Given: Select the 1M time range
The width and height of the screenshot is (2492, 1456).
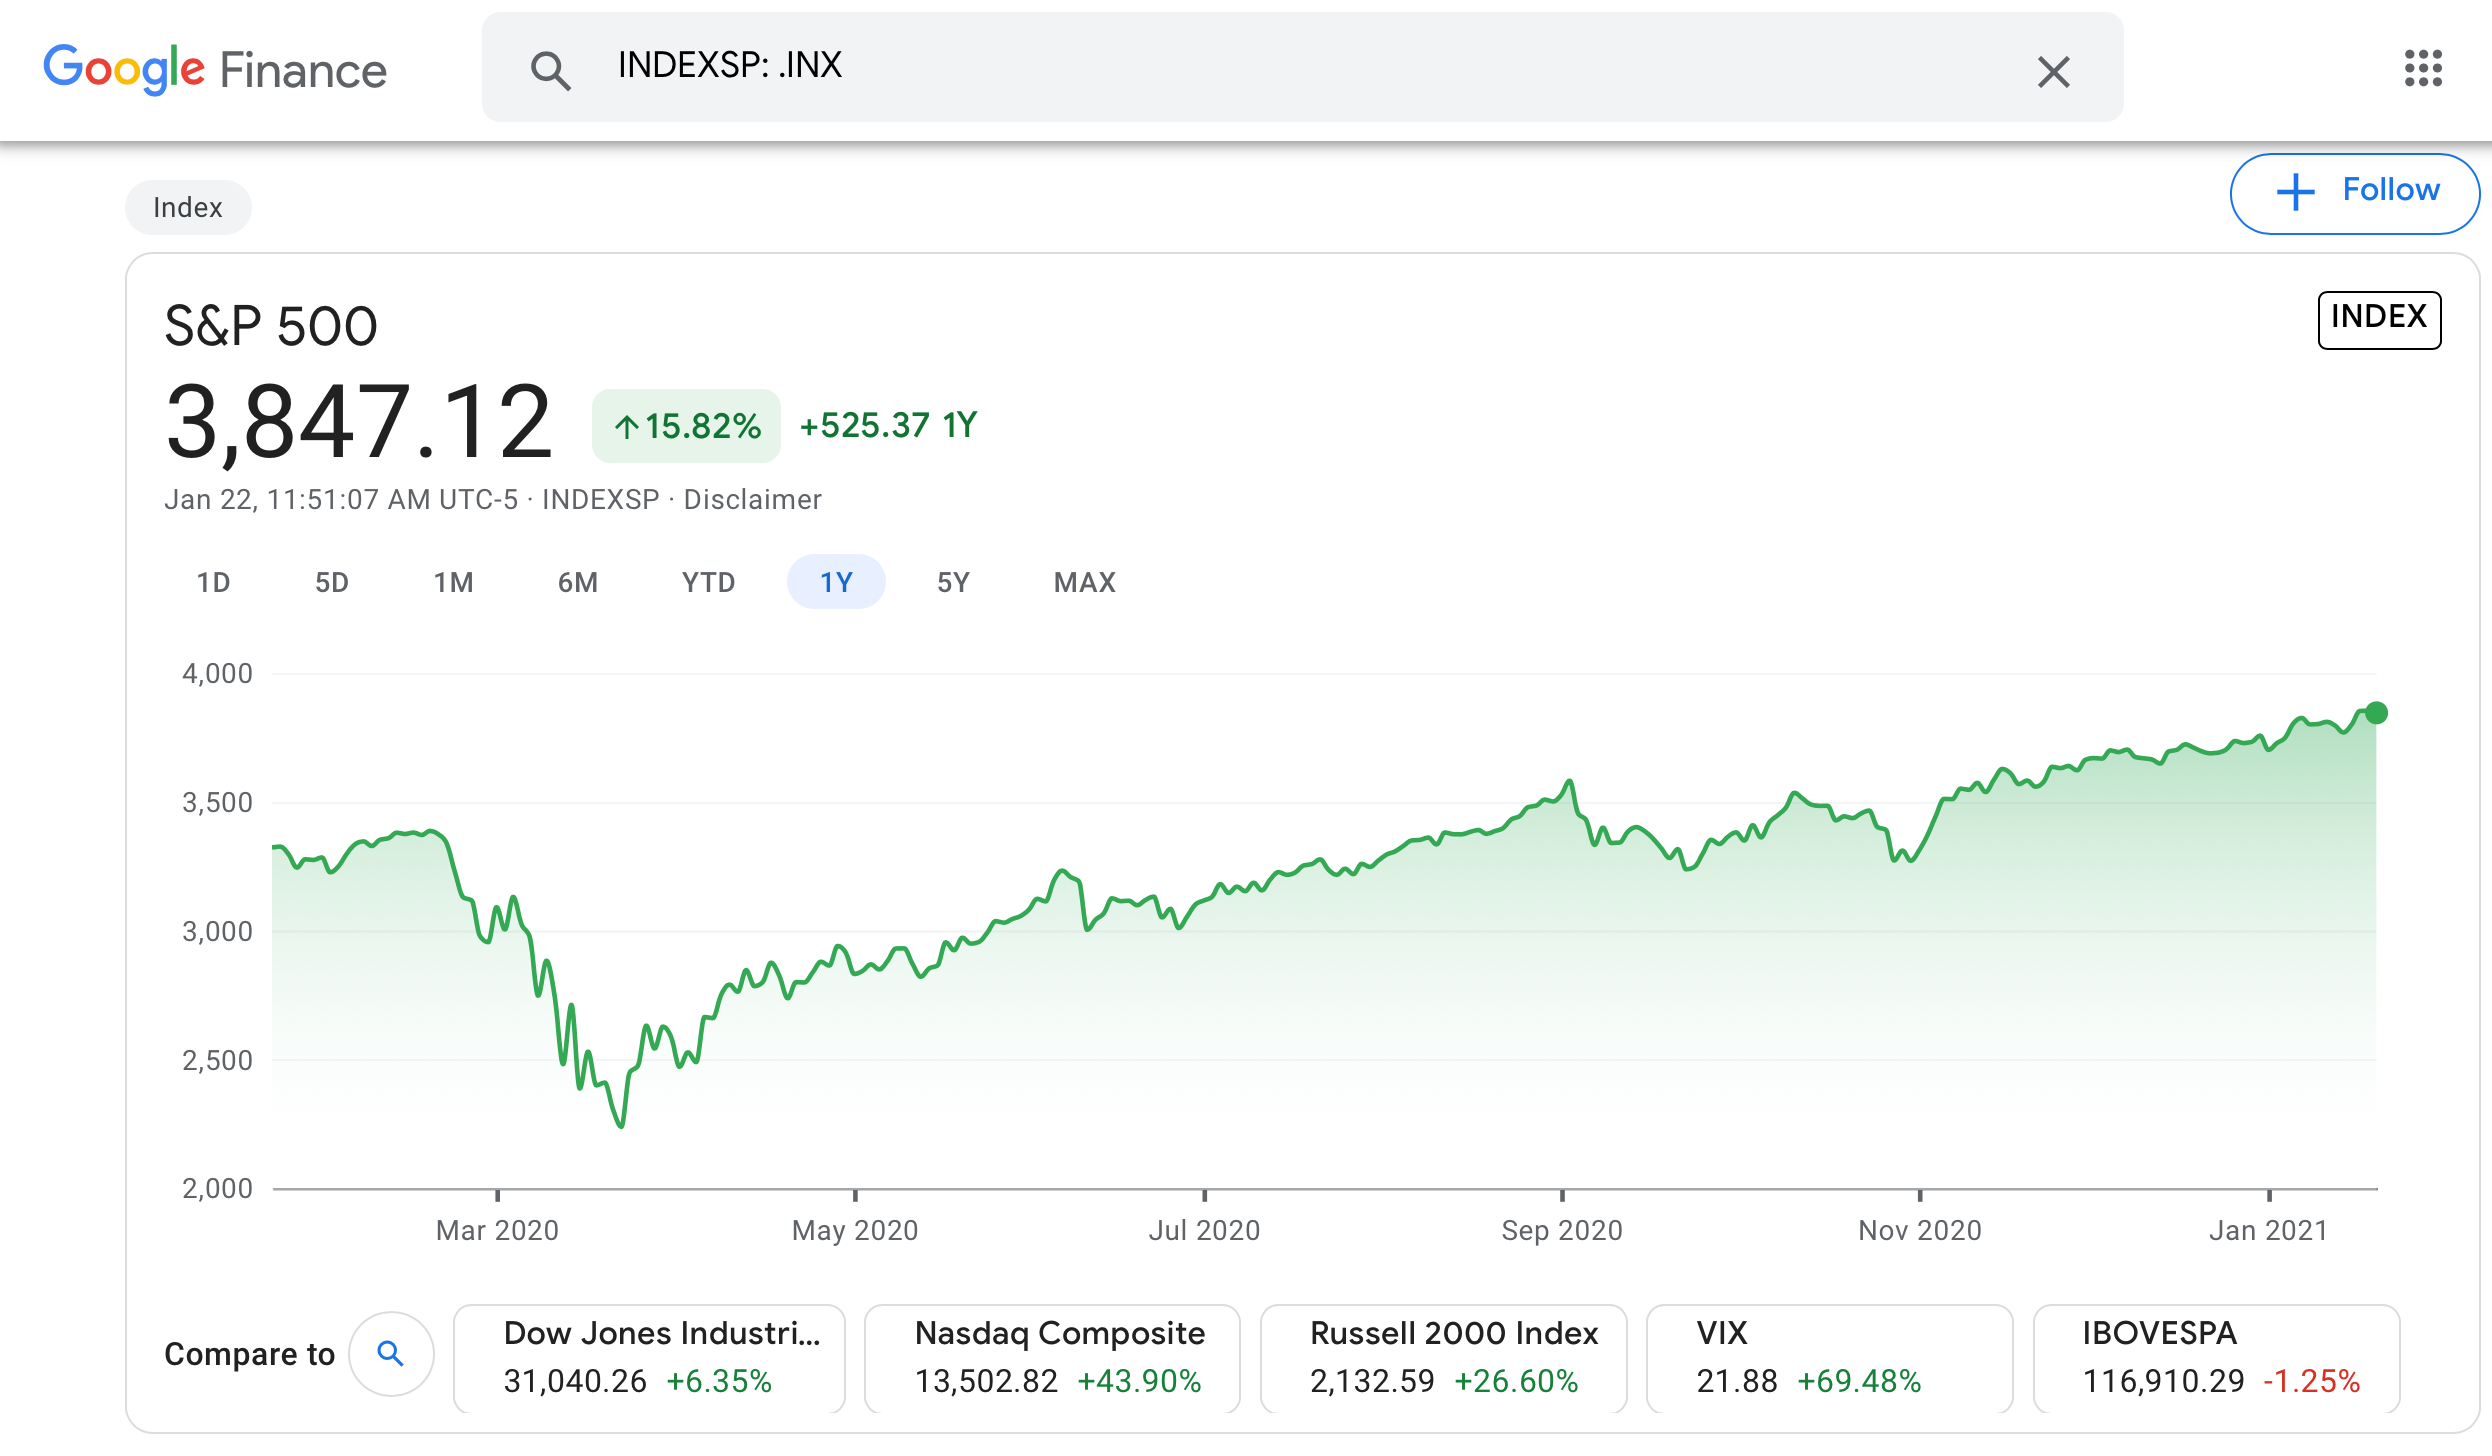Looking at the screenshot, I should click(x=453, y=582).
